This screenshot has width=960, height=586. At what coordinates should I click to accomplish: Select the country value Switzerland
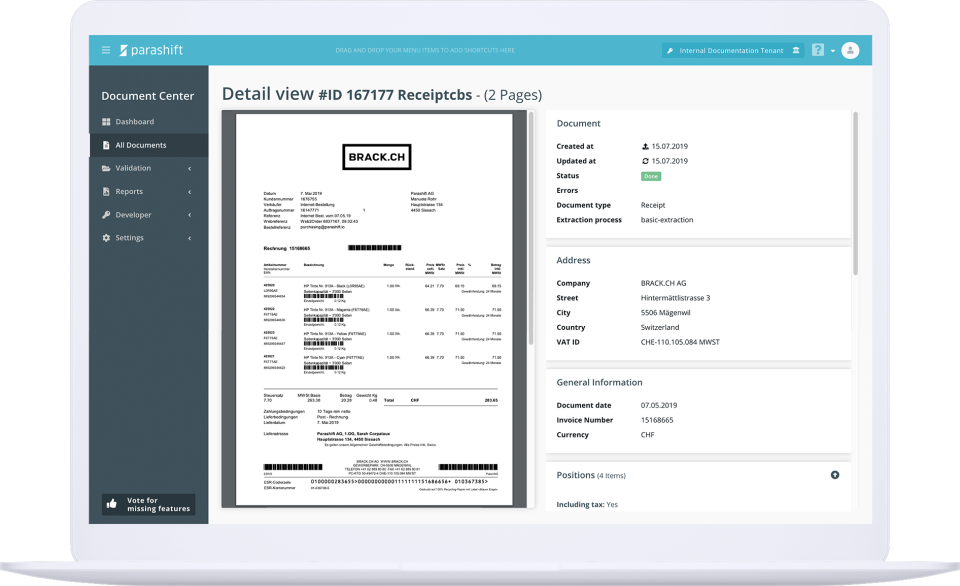click(x=660, y=328)
